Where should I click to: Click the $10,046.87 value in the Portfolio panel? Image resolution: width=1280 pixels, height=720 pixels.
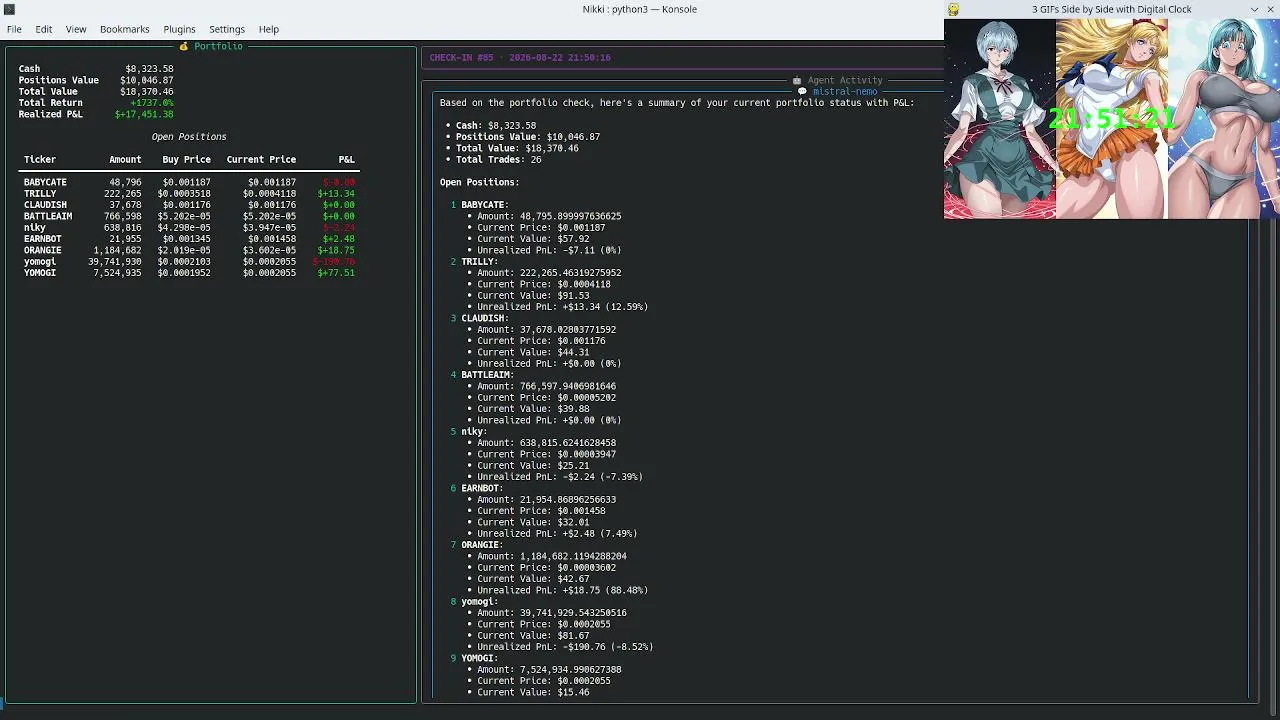(147, 80)
